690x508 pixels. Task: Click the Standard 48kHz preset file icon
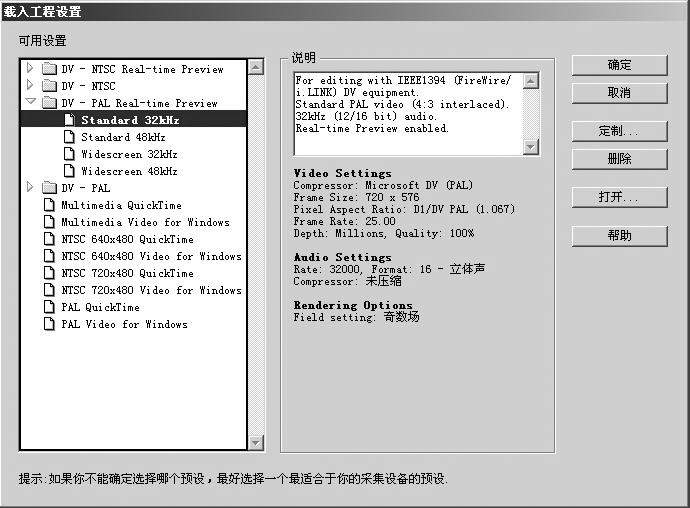tap(69, 137)
